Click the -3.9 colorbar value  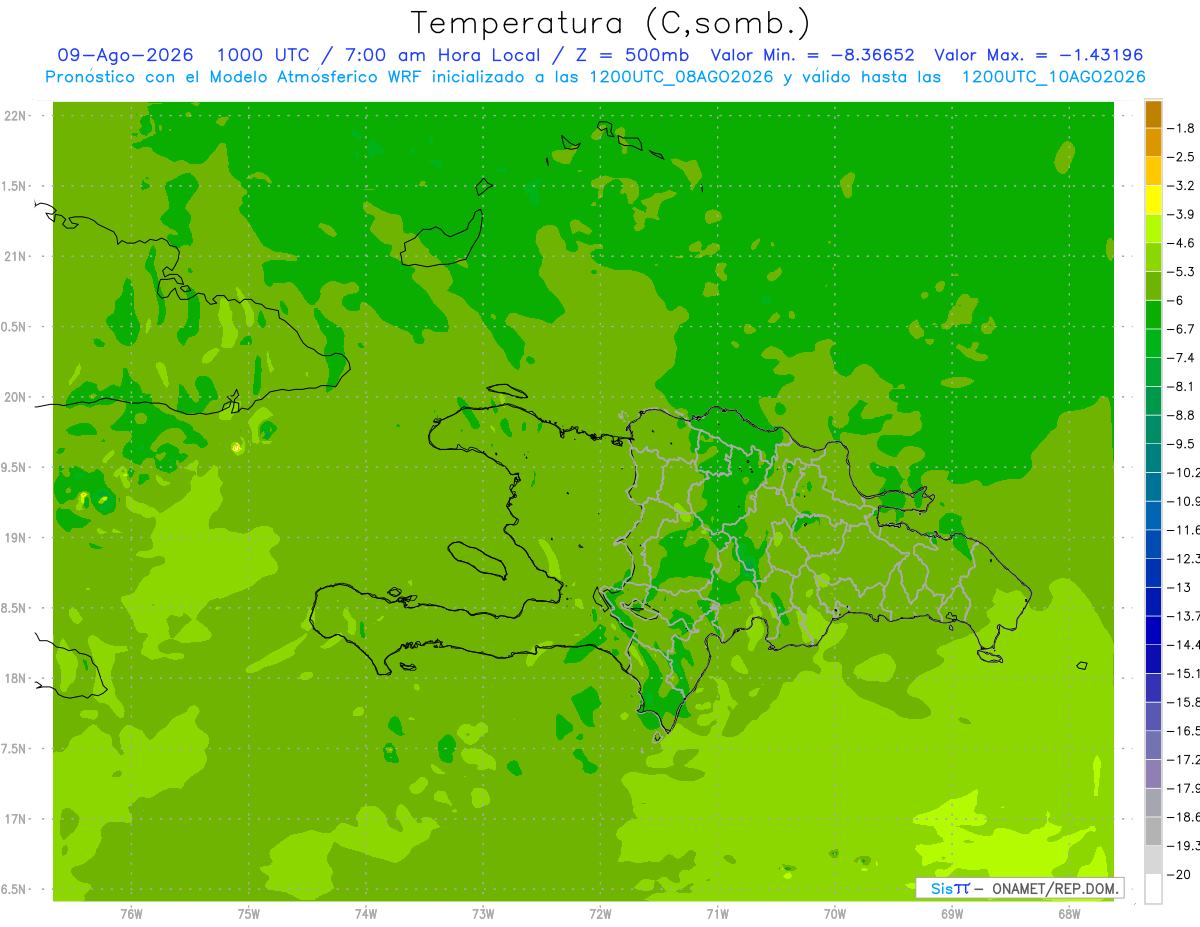tap(1182, 215)
